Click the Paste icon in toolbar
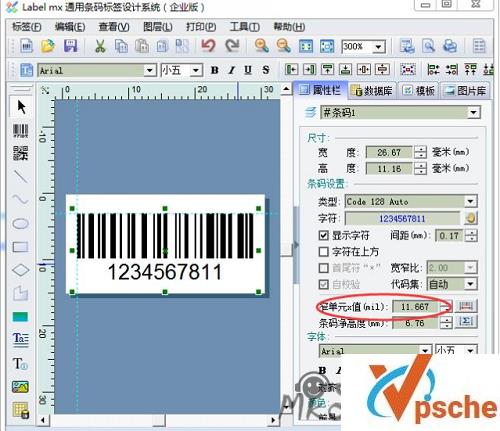The image size is (500, 431). [x=142, y=46]
